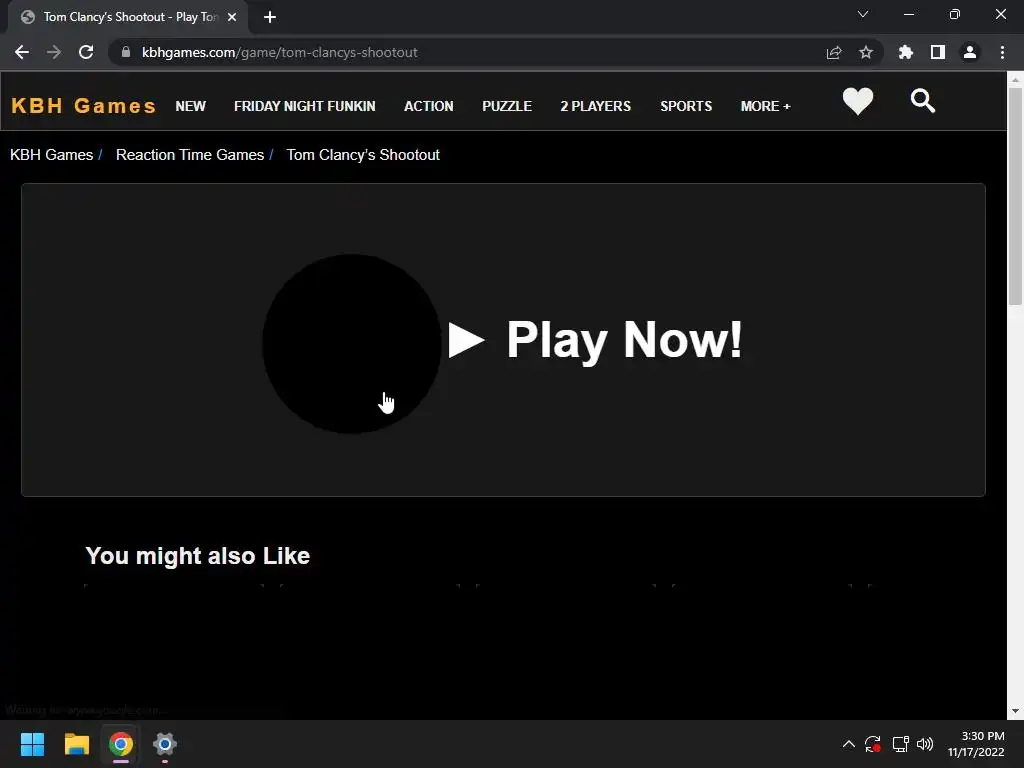Open a new browser tab

tap(270, 17)
